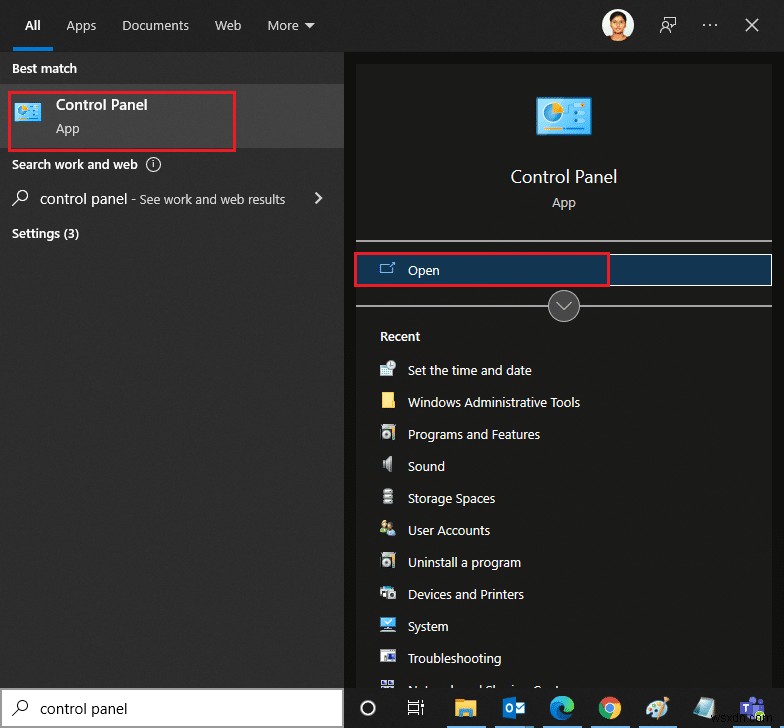This screenshot has height=728, width=784.
Task: Expand the More filter dropdown
Action: (291, 25)
